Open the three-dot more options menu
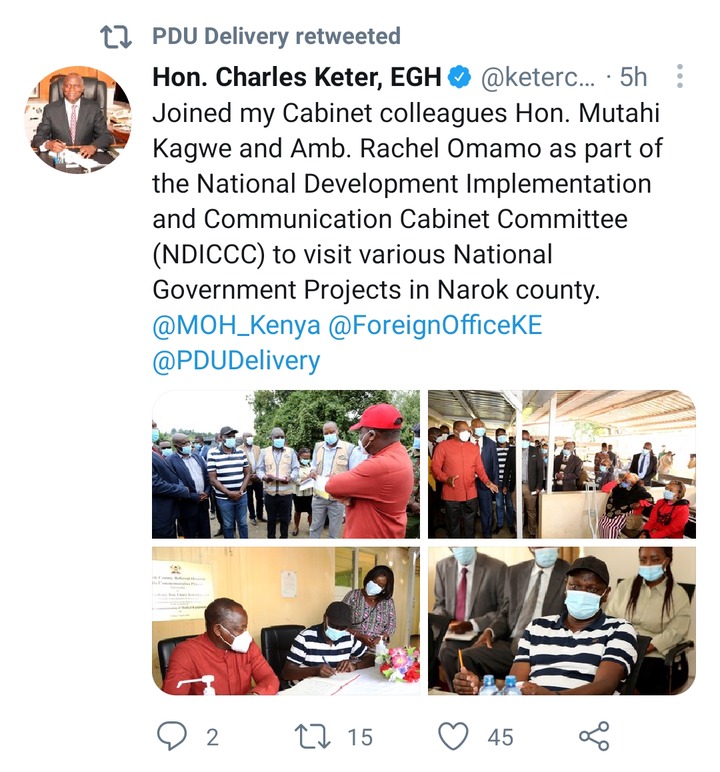The width and height of the screenshot is (720, 772). tap(680, 76)
